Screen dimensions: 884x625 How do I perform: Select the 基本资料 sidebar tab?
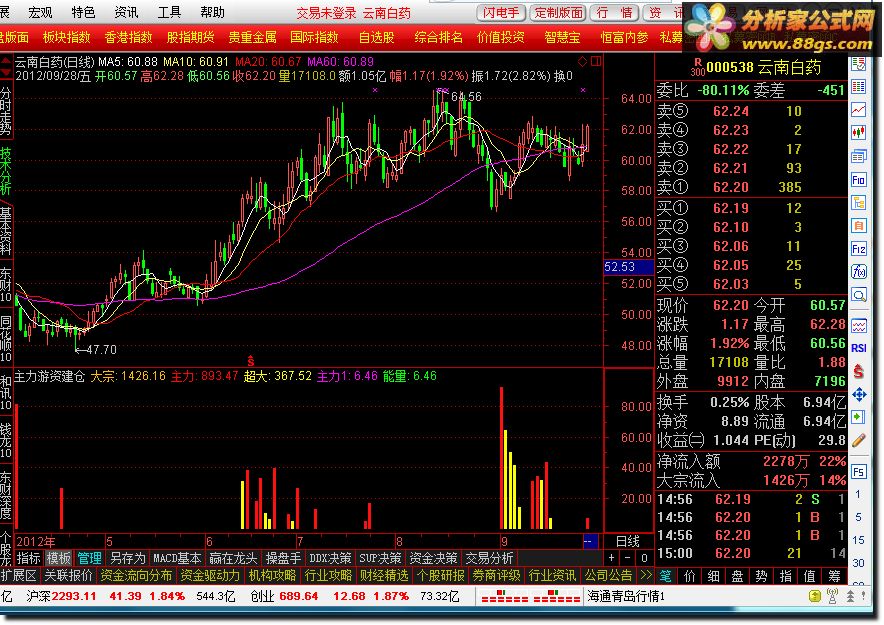pos(6,231)
